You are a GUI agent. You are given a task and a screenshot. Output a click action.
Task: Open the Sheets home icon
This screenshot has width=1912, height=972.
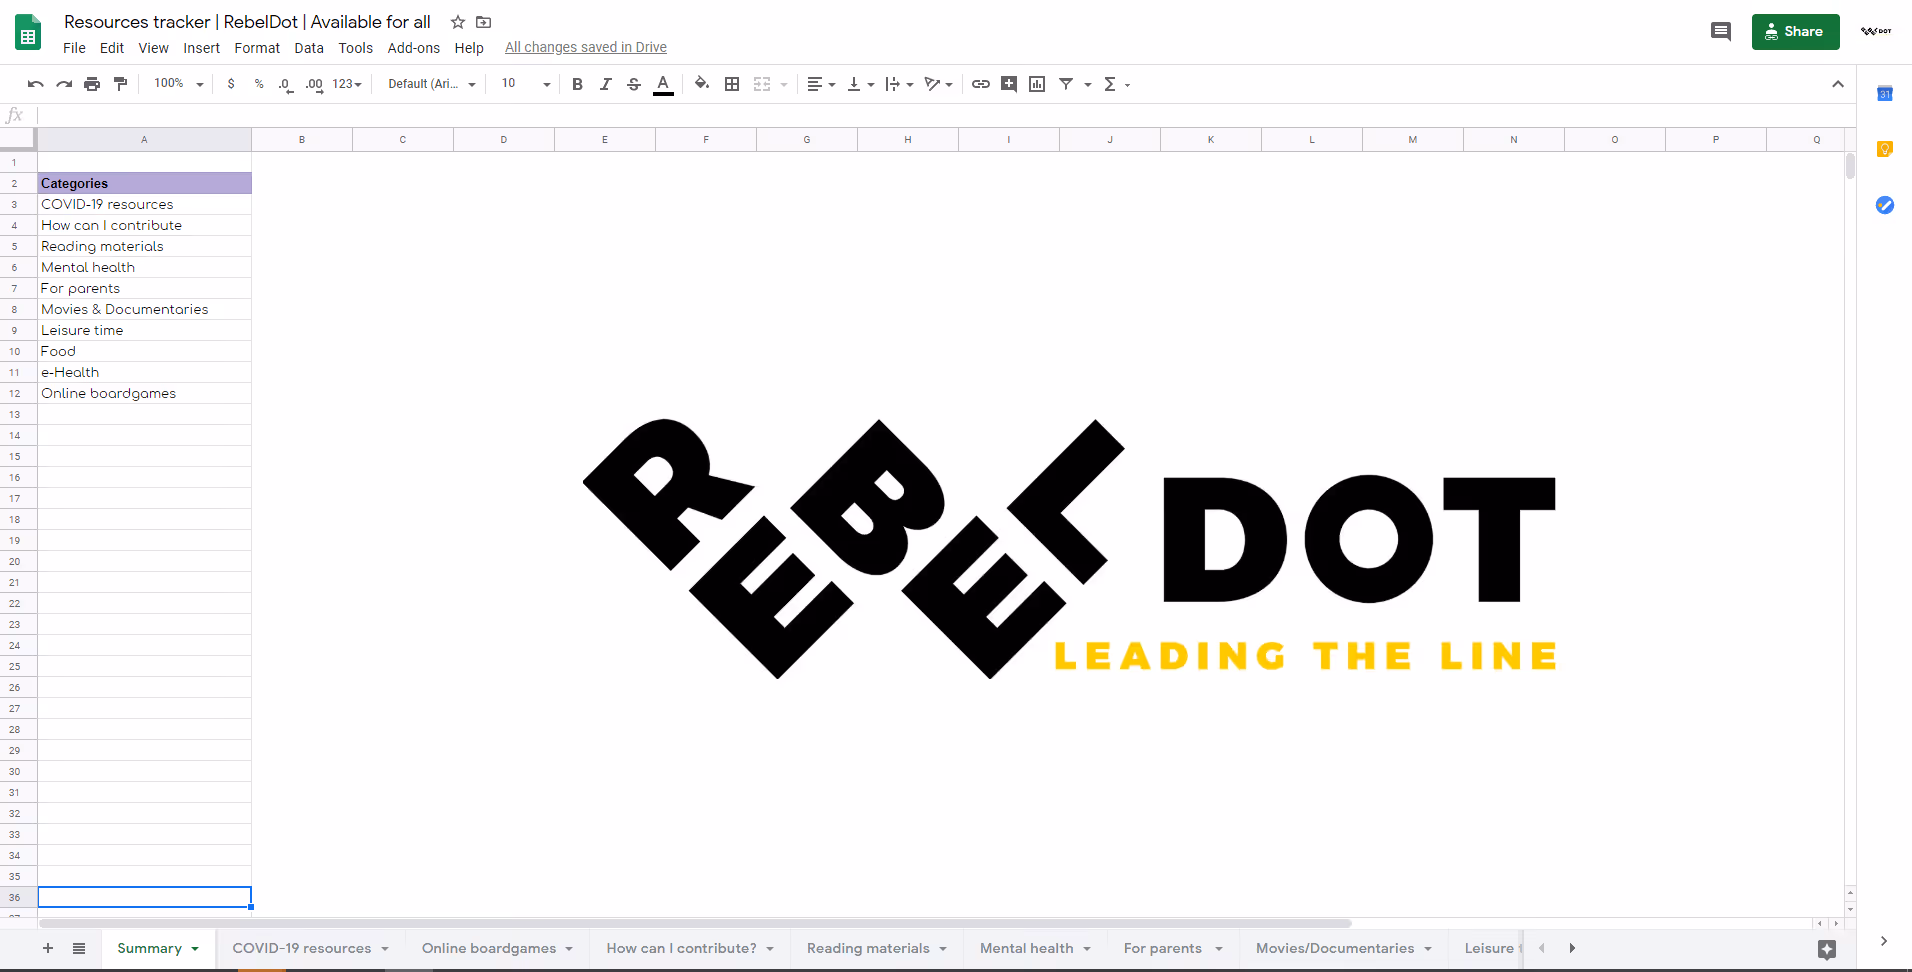(x=28, y=33)
